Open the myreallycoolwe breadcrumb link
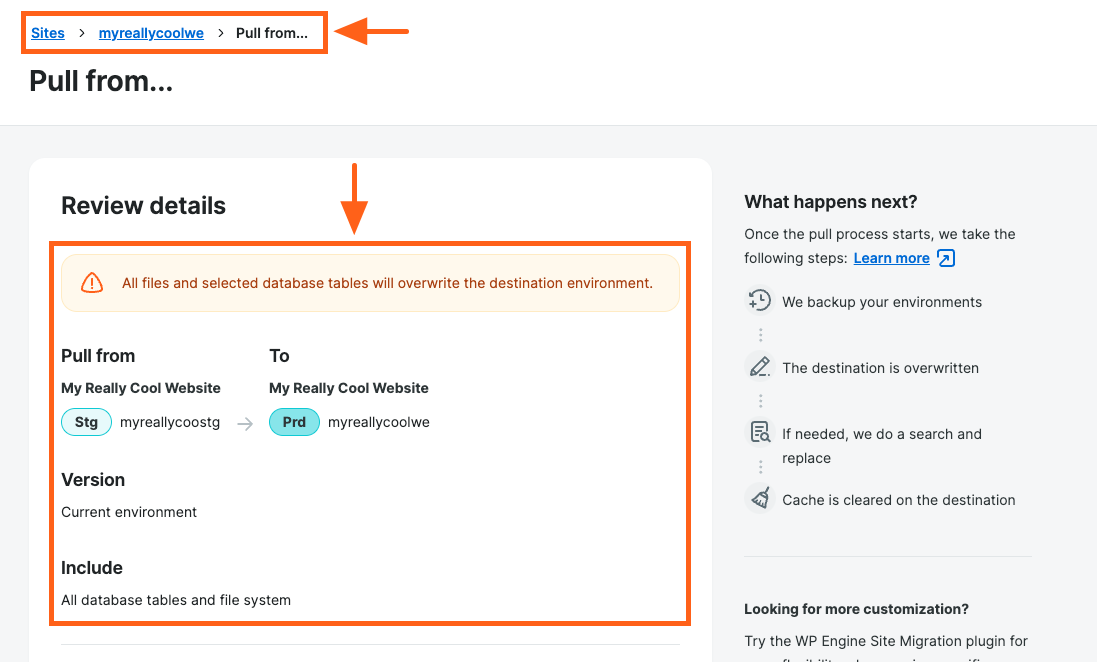 [151, 33]
